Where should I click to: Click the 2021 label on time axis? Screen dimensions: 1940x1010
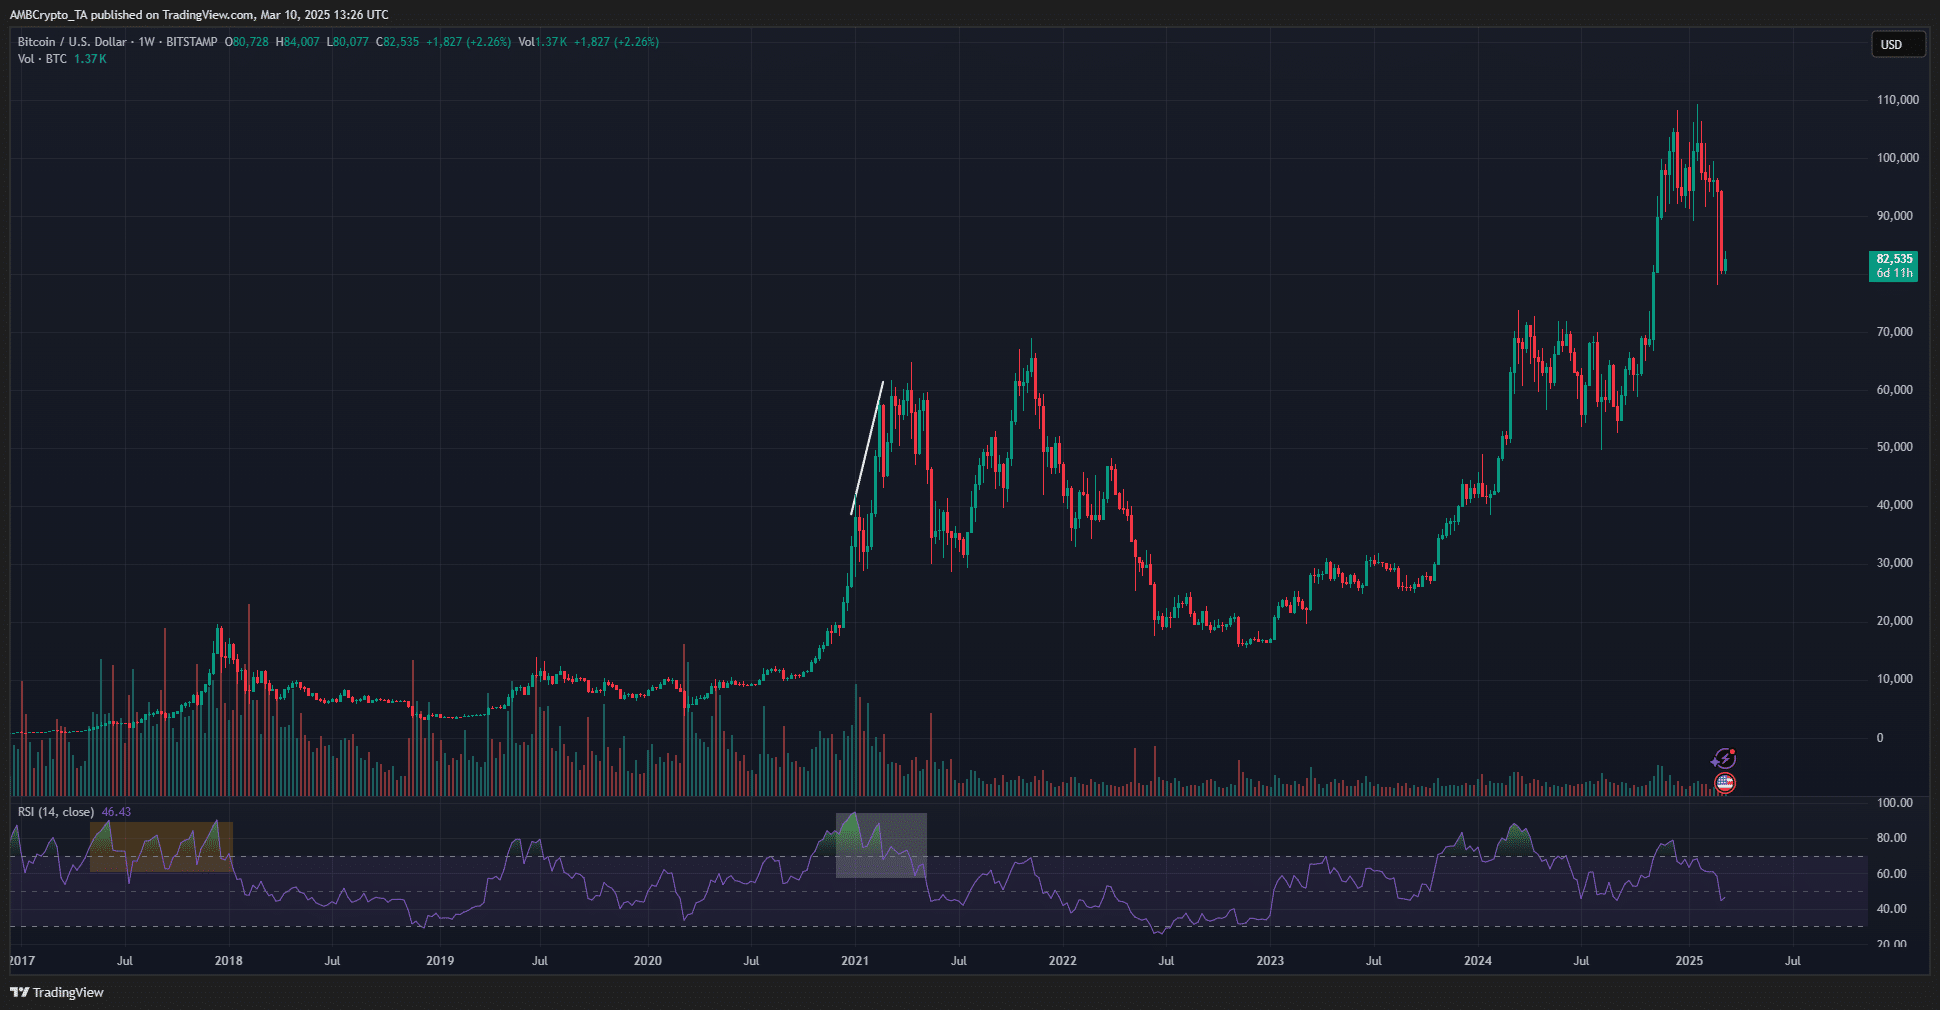[855, 961]
